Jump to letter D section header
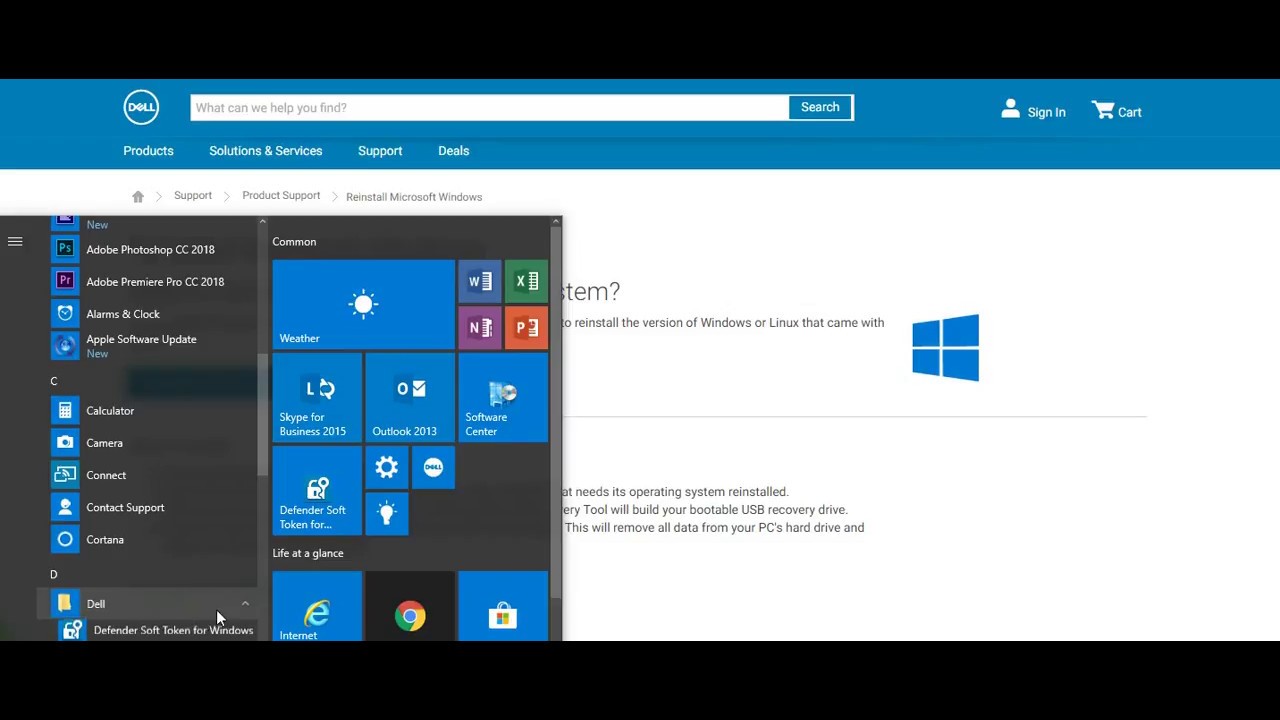The width and height of the screenshot is (1280, 720). (x=54, y=574)
